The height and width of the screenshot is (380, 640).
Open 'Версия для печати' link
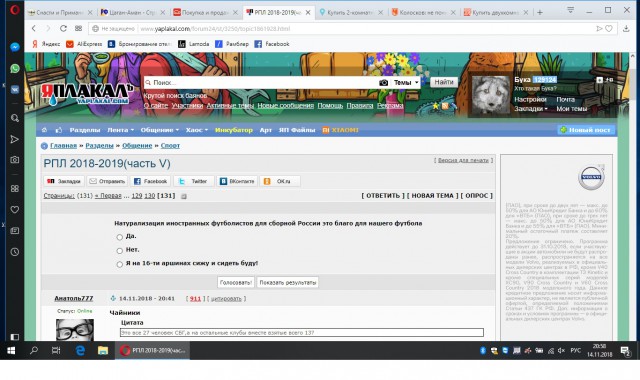[x=463, y=160]
